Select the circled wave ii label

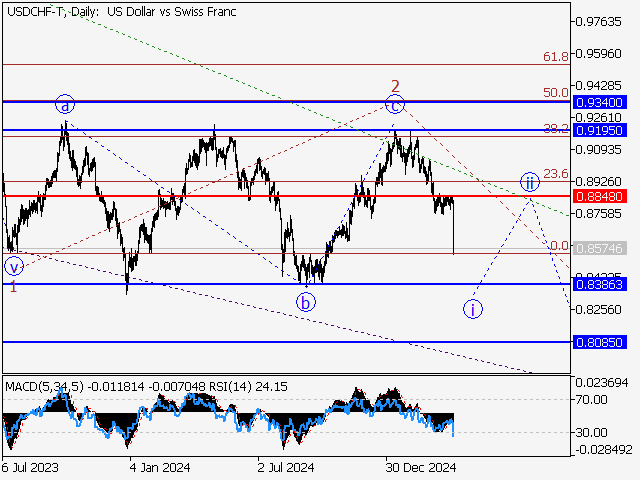(x=529, y=181)
